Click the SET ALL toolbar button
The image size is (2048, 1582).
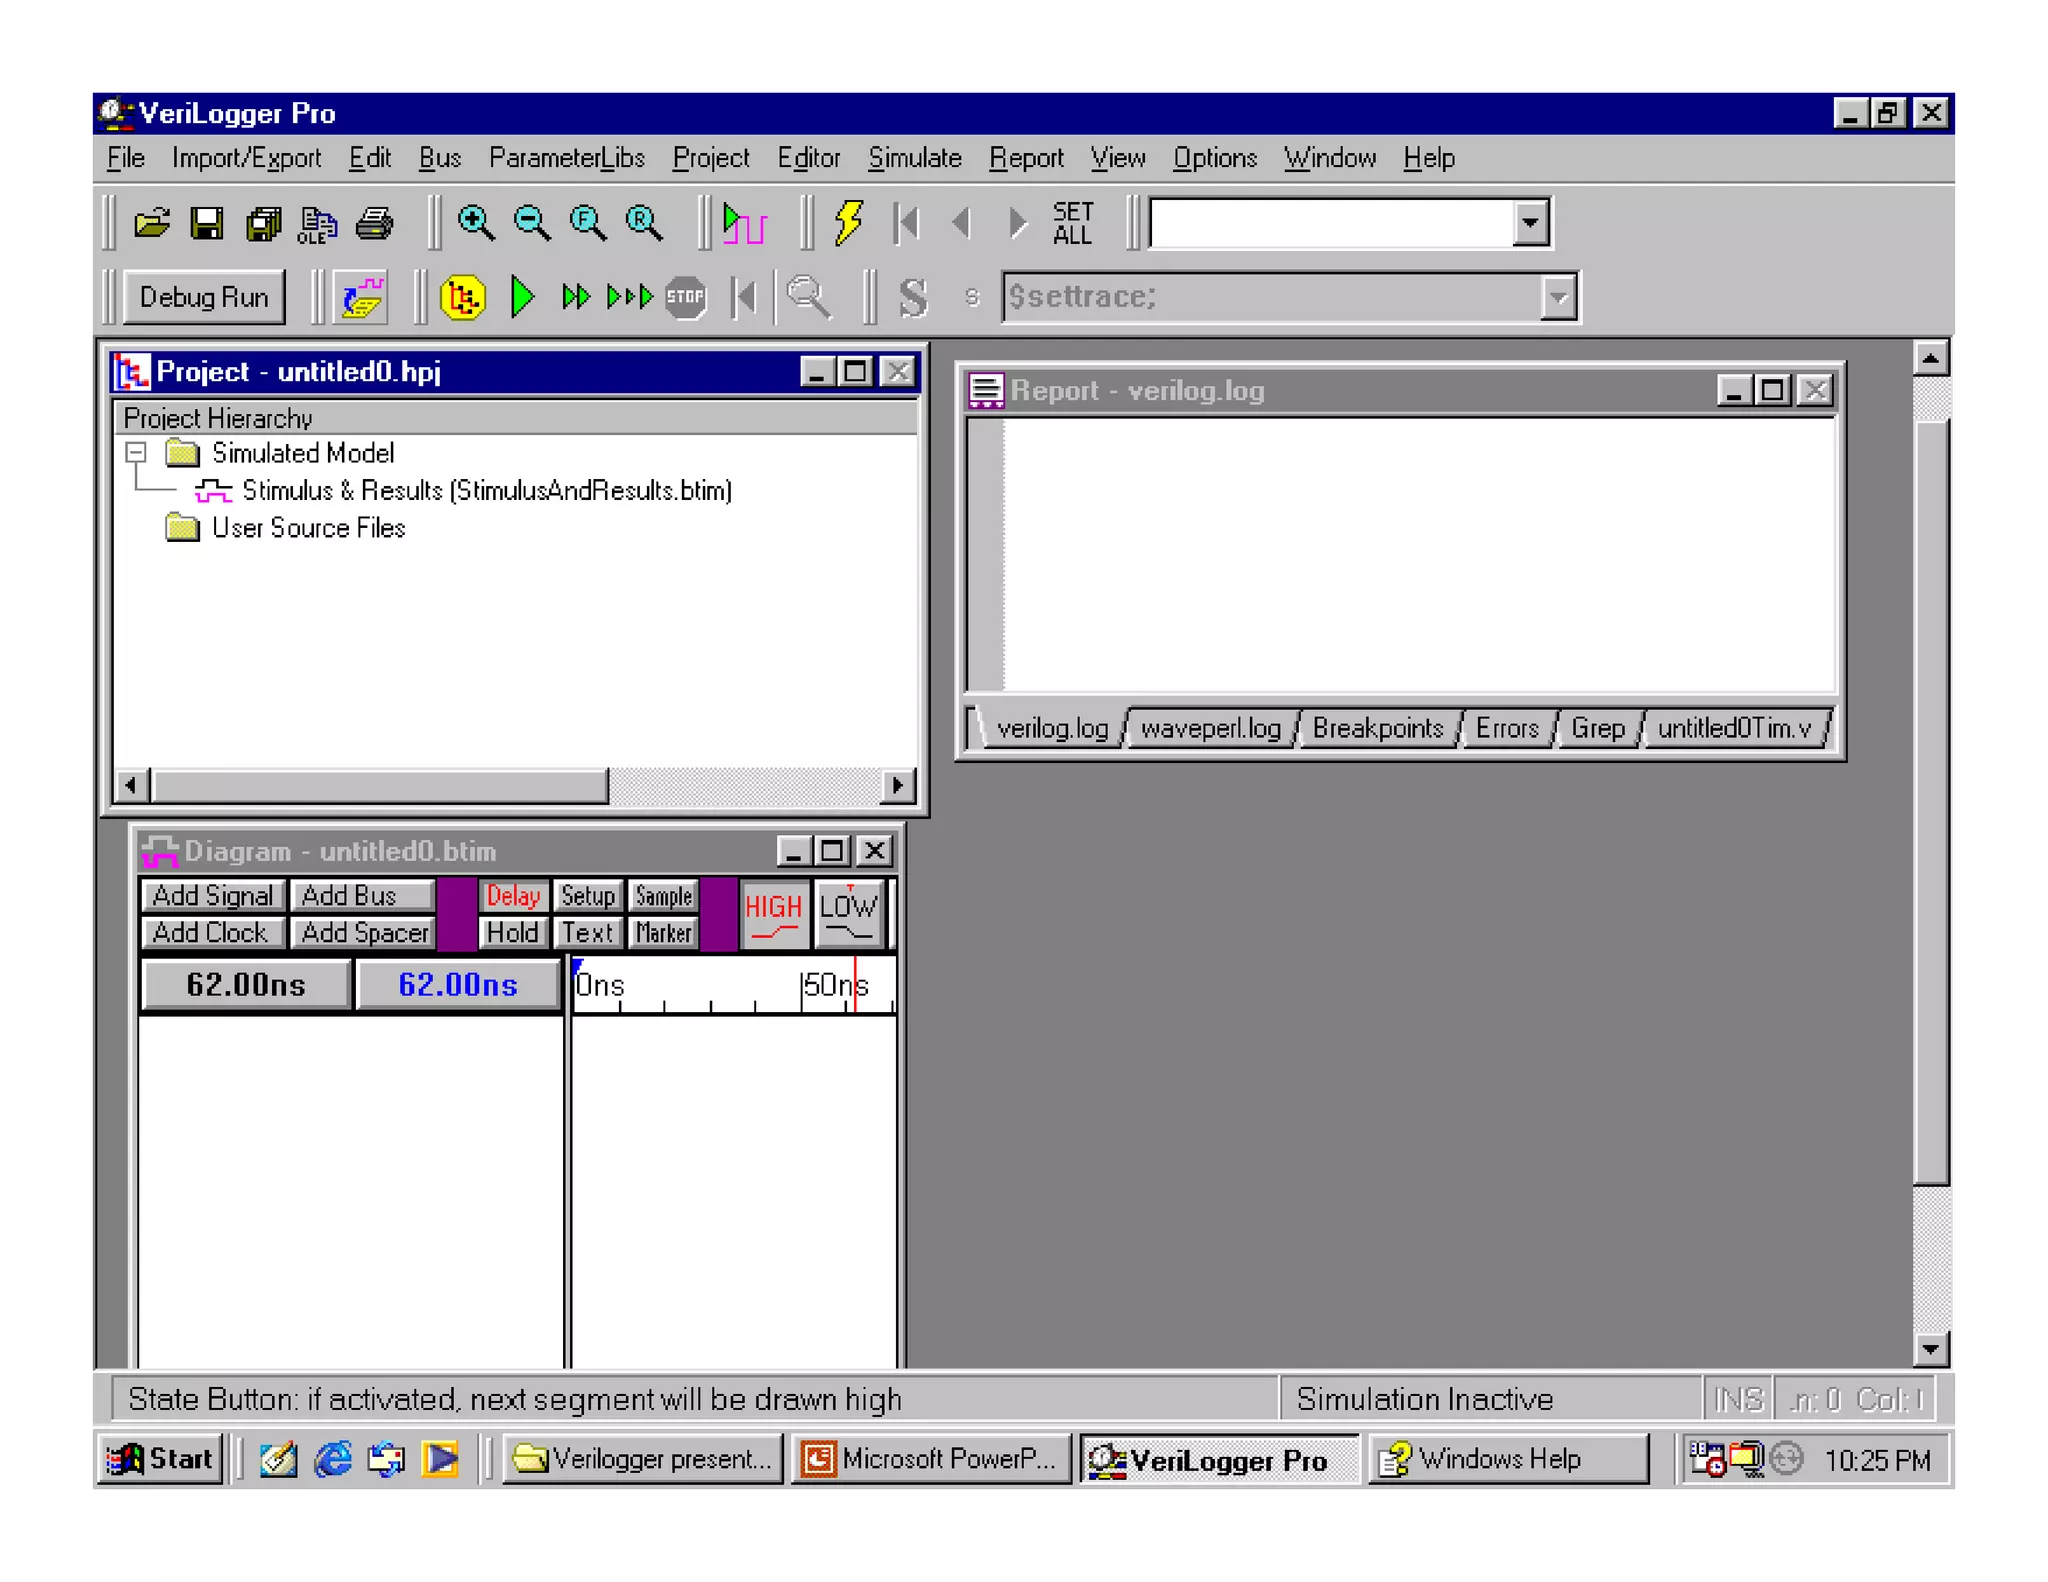[x=1072, y=222]
